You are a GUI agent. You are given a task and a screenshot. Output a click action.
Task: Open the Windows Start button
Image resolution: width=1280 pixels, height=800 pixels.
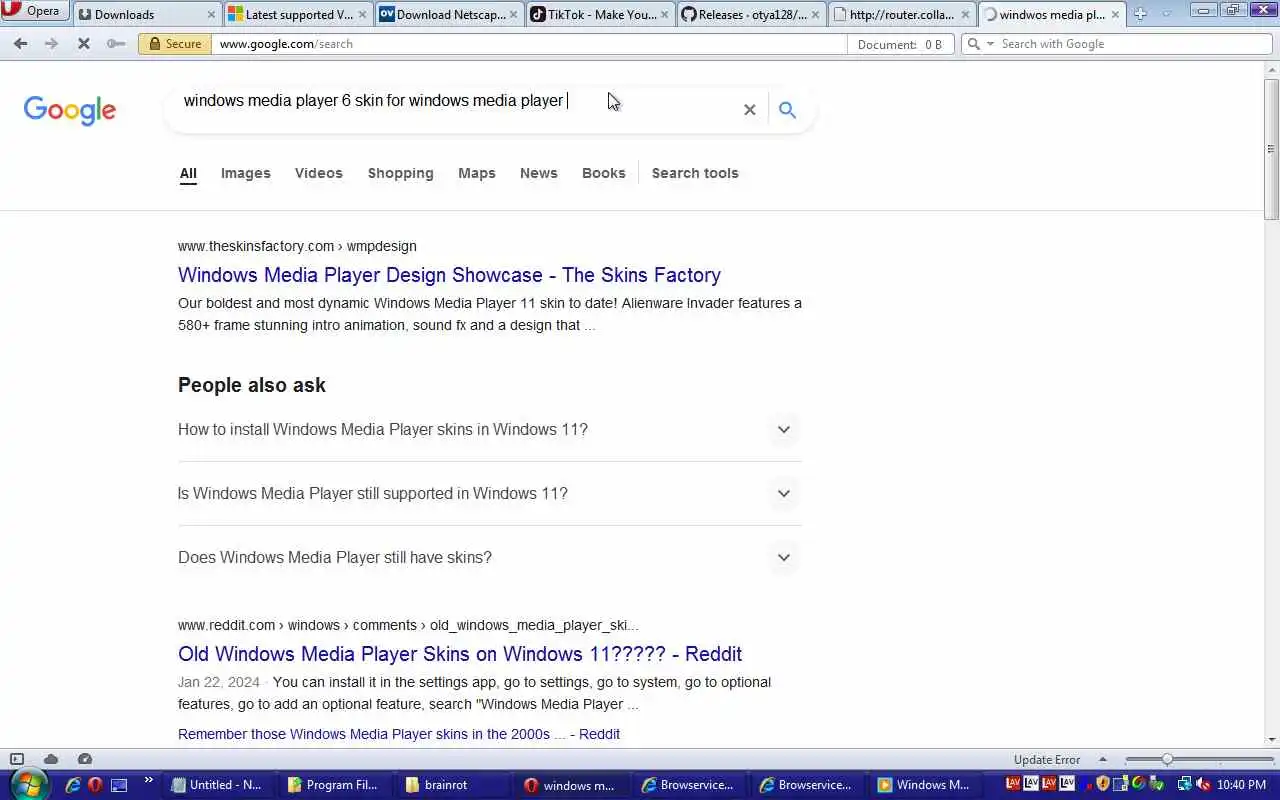point(29,785)
